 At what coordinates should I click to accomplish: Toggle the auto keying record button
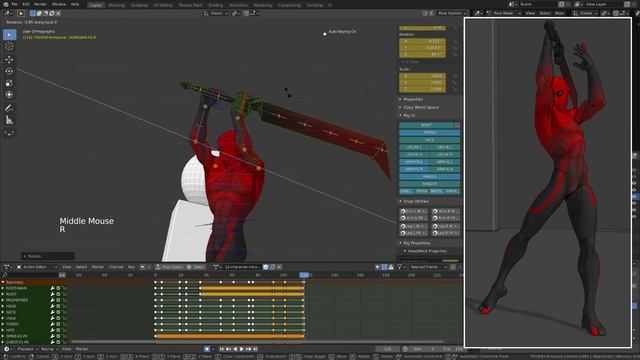[x=207, y=349]
